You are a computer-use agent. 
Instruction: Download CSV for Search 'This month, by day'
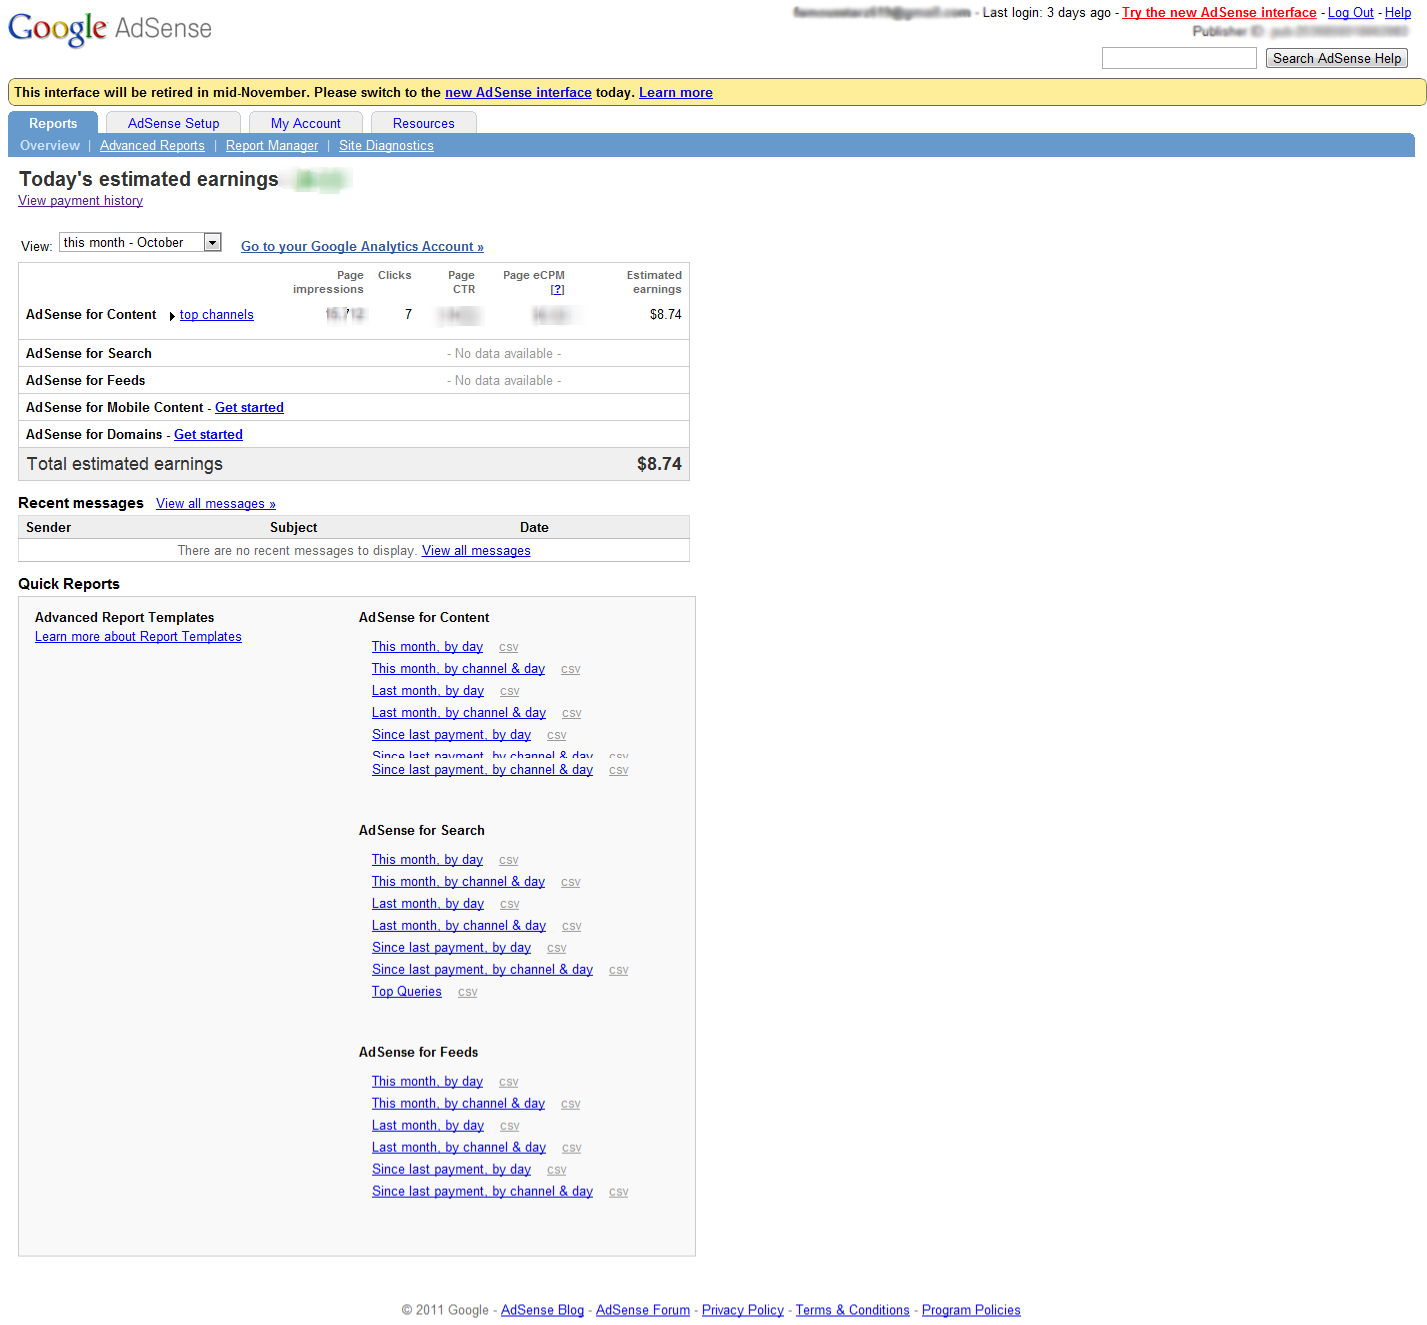[x=508, y=861]
